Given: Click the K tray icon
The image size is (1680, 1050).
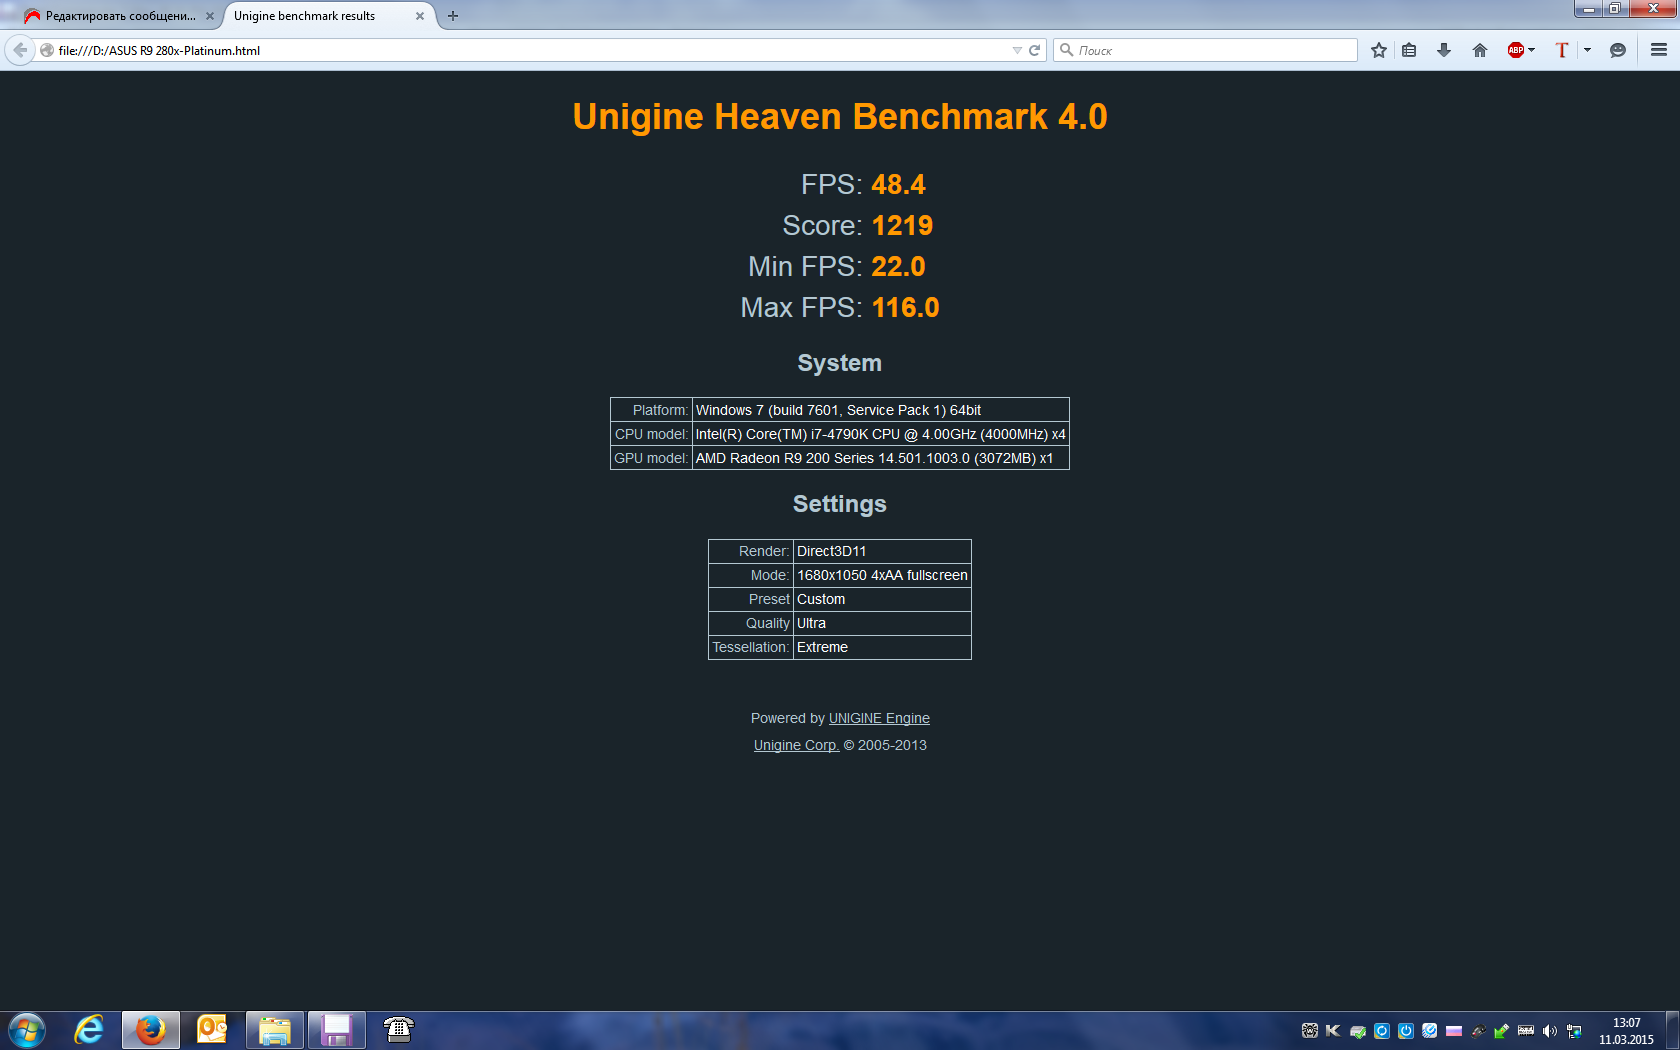Looking at the screenshot, I should (1333, 1031).
